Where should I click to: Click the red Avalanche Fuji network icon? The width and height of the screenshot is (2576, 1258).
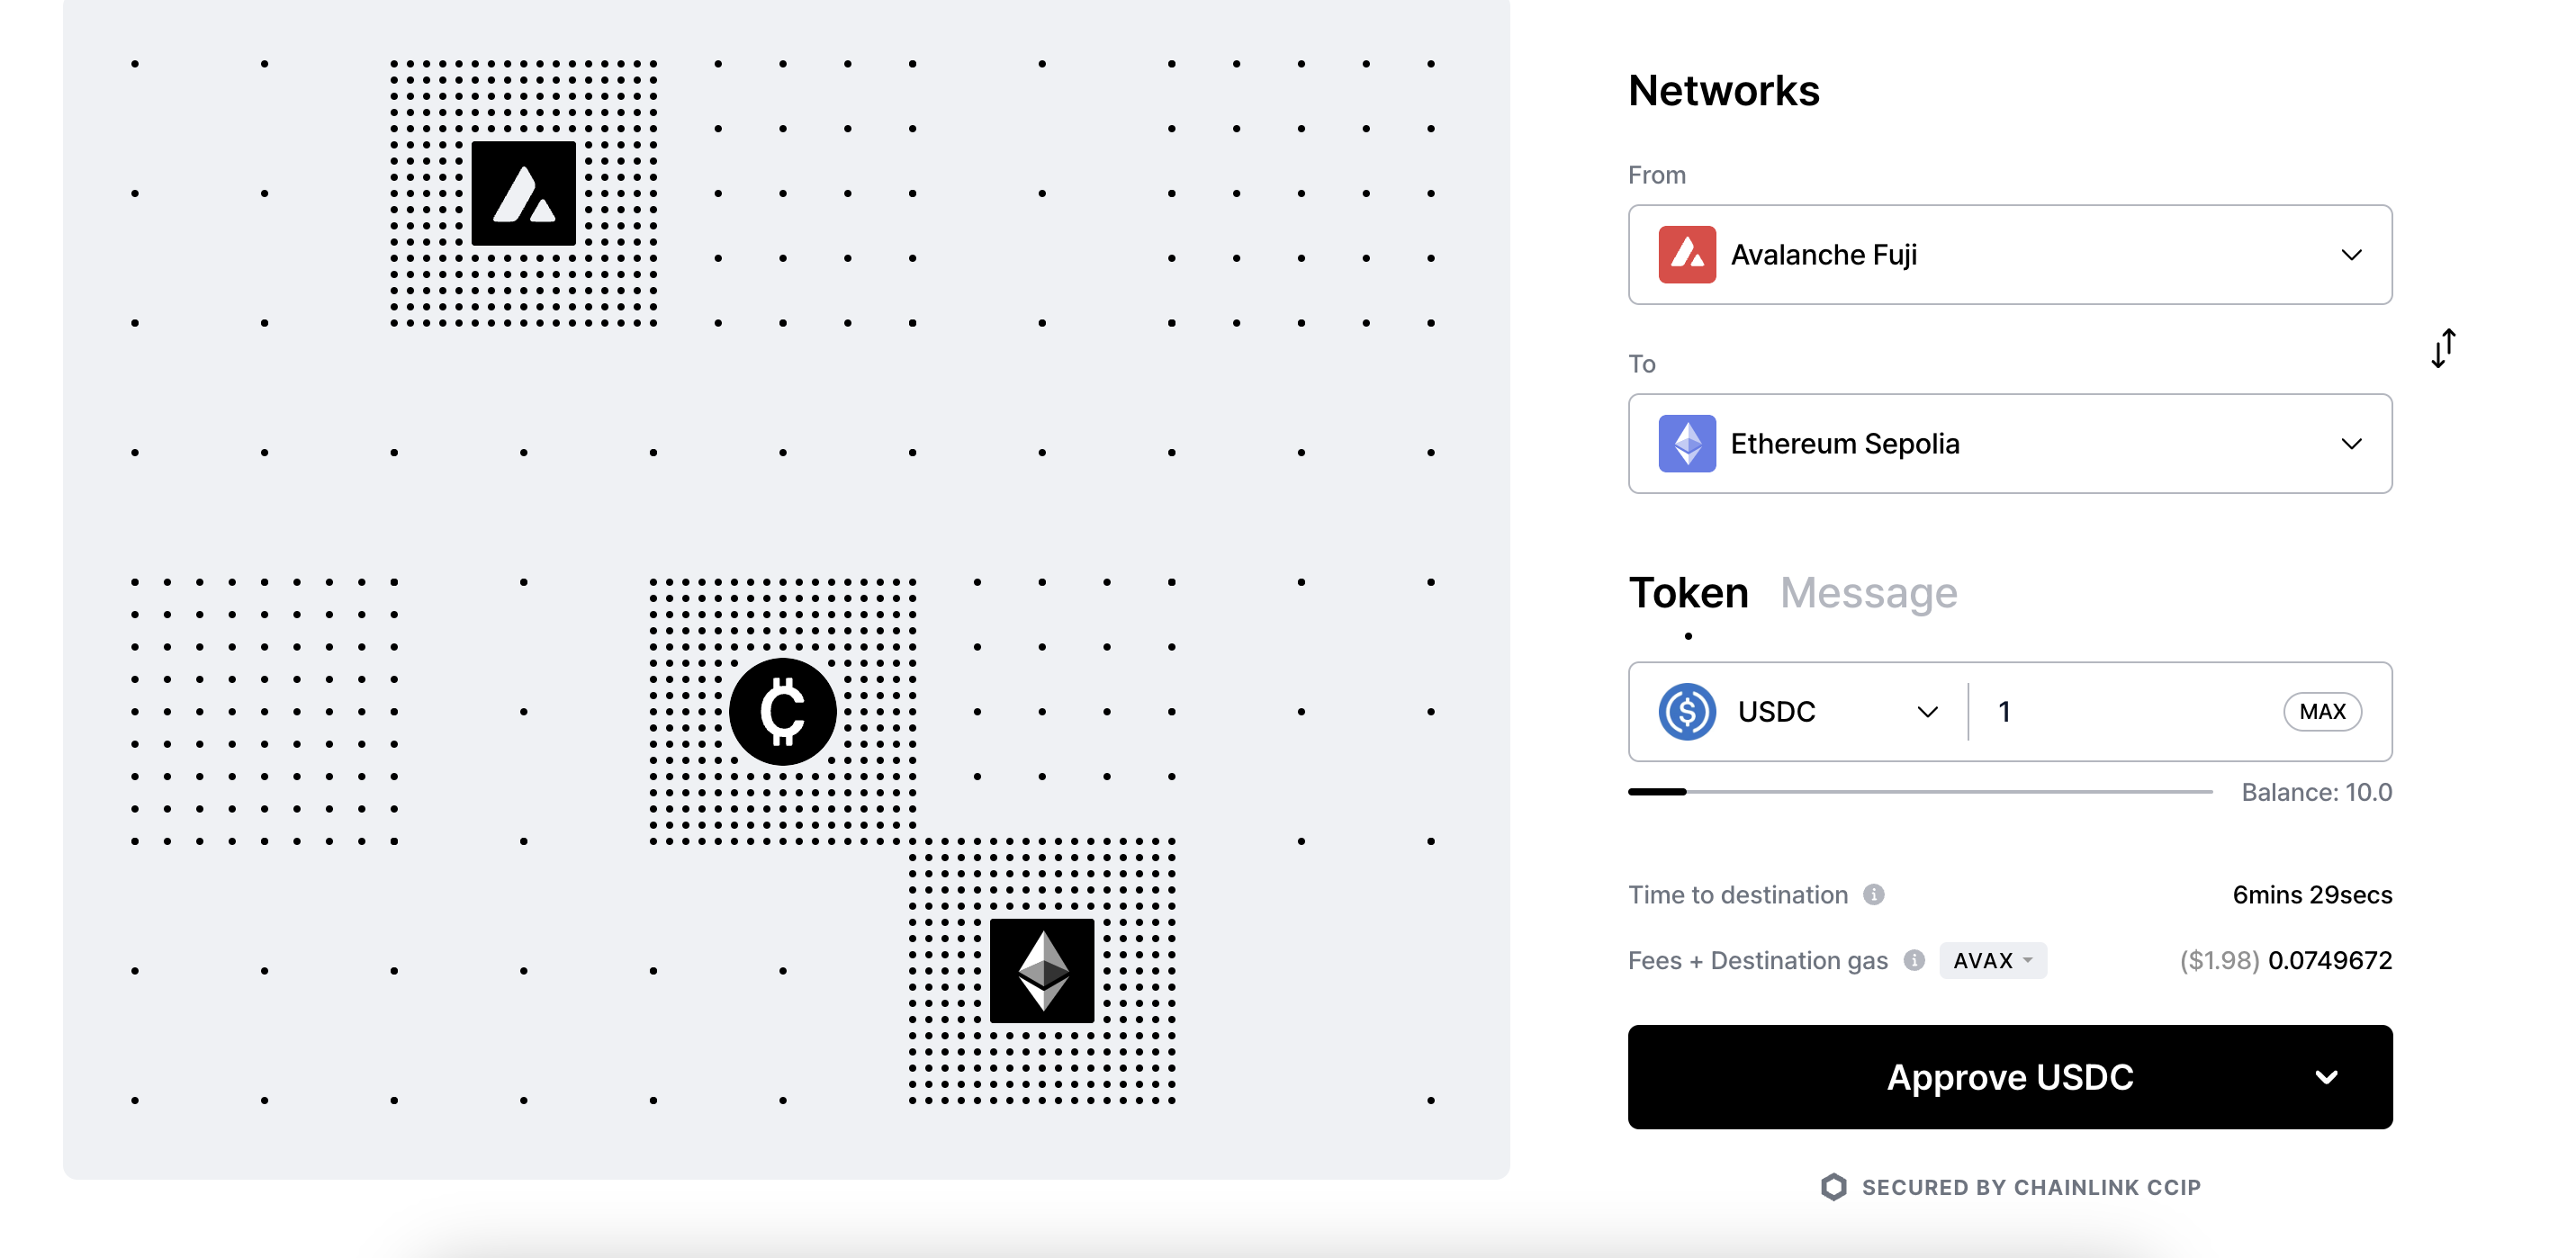click(1687, 255)
